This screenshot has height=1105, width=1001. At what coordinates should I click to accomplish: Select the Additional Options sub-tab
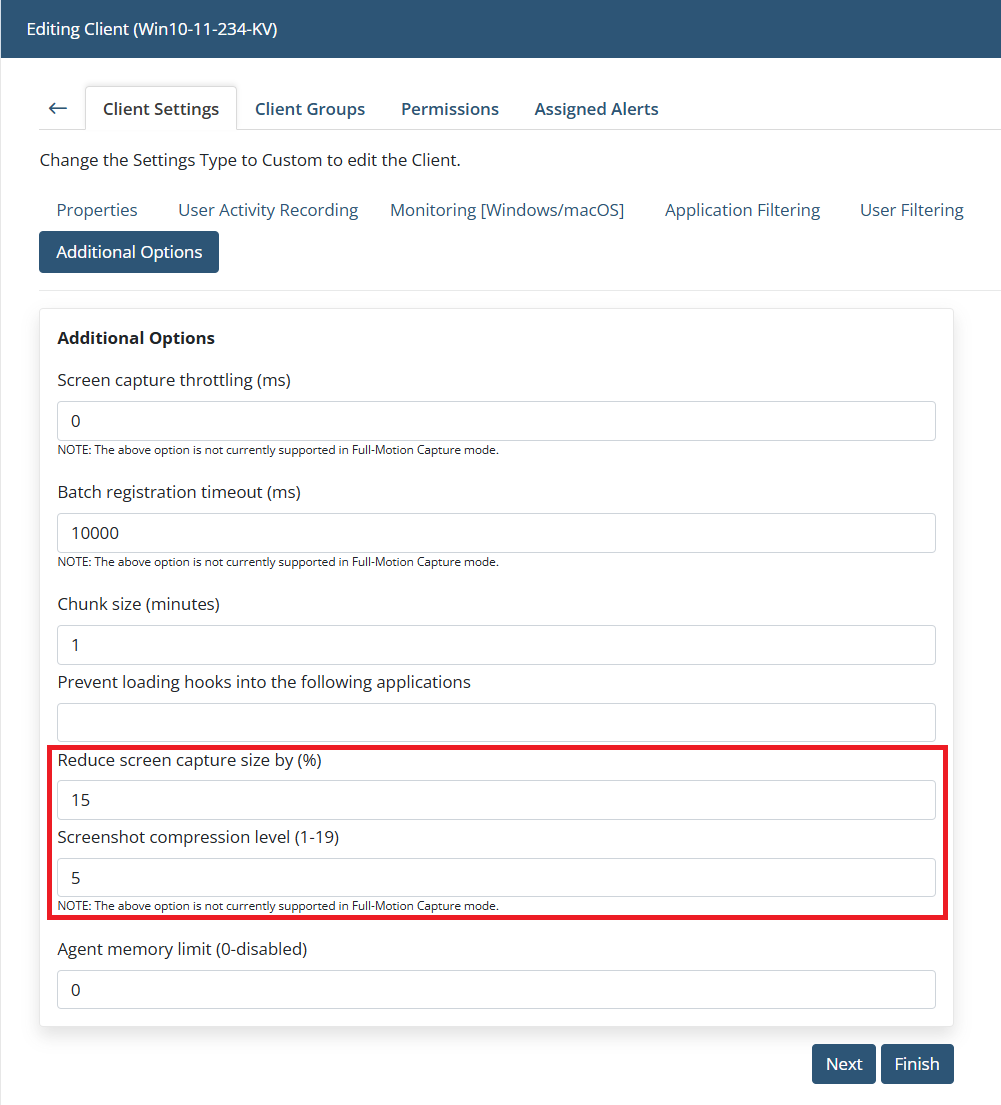point(129,252)
